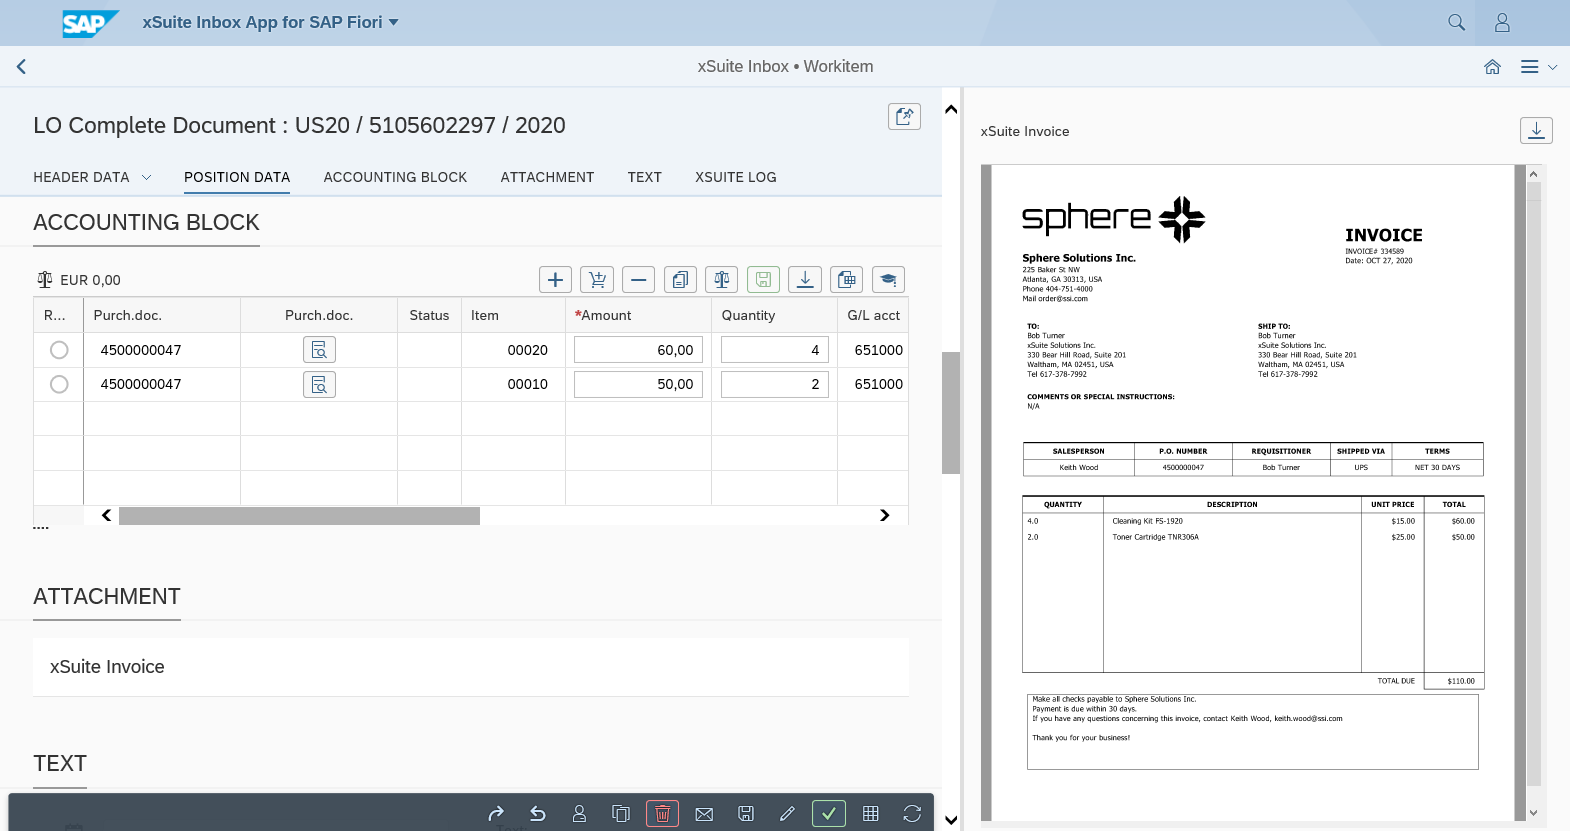
Task: Click the envelope mail icon in footer
Action: (704, 814)
